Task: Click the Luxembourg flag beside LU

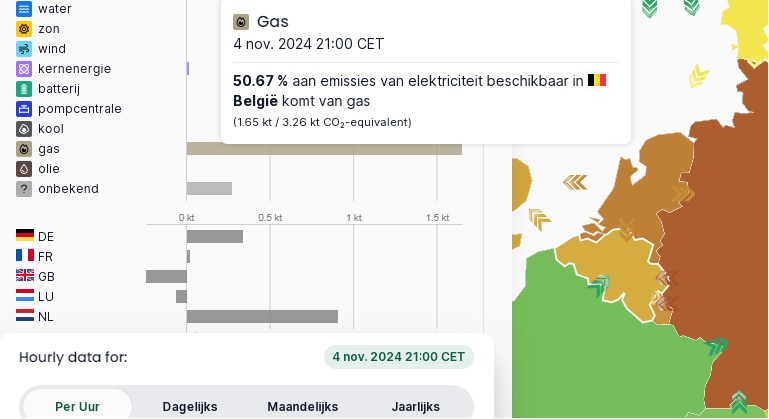Action: pyautogui.click(x=25, y=296)
